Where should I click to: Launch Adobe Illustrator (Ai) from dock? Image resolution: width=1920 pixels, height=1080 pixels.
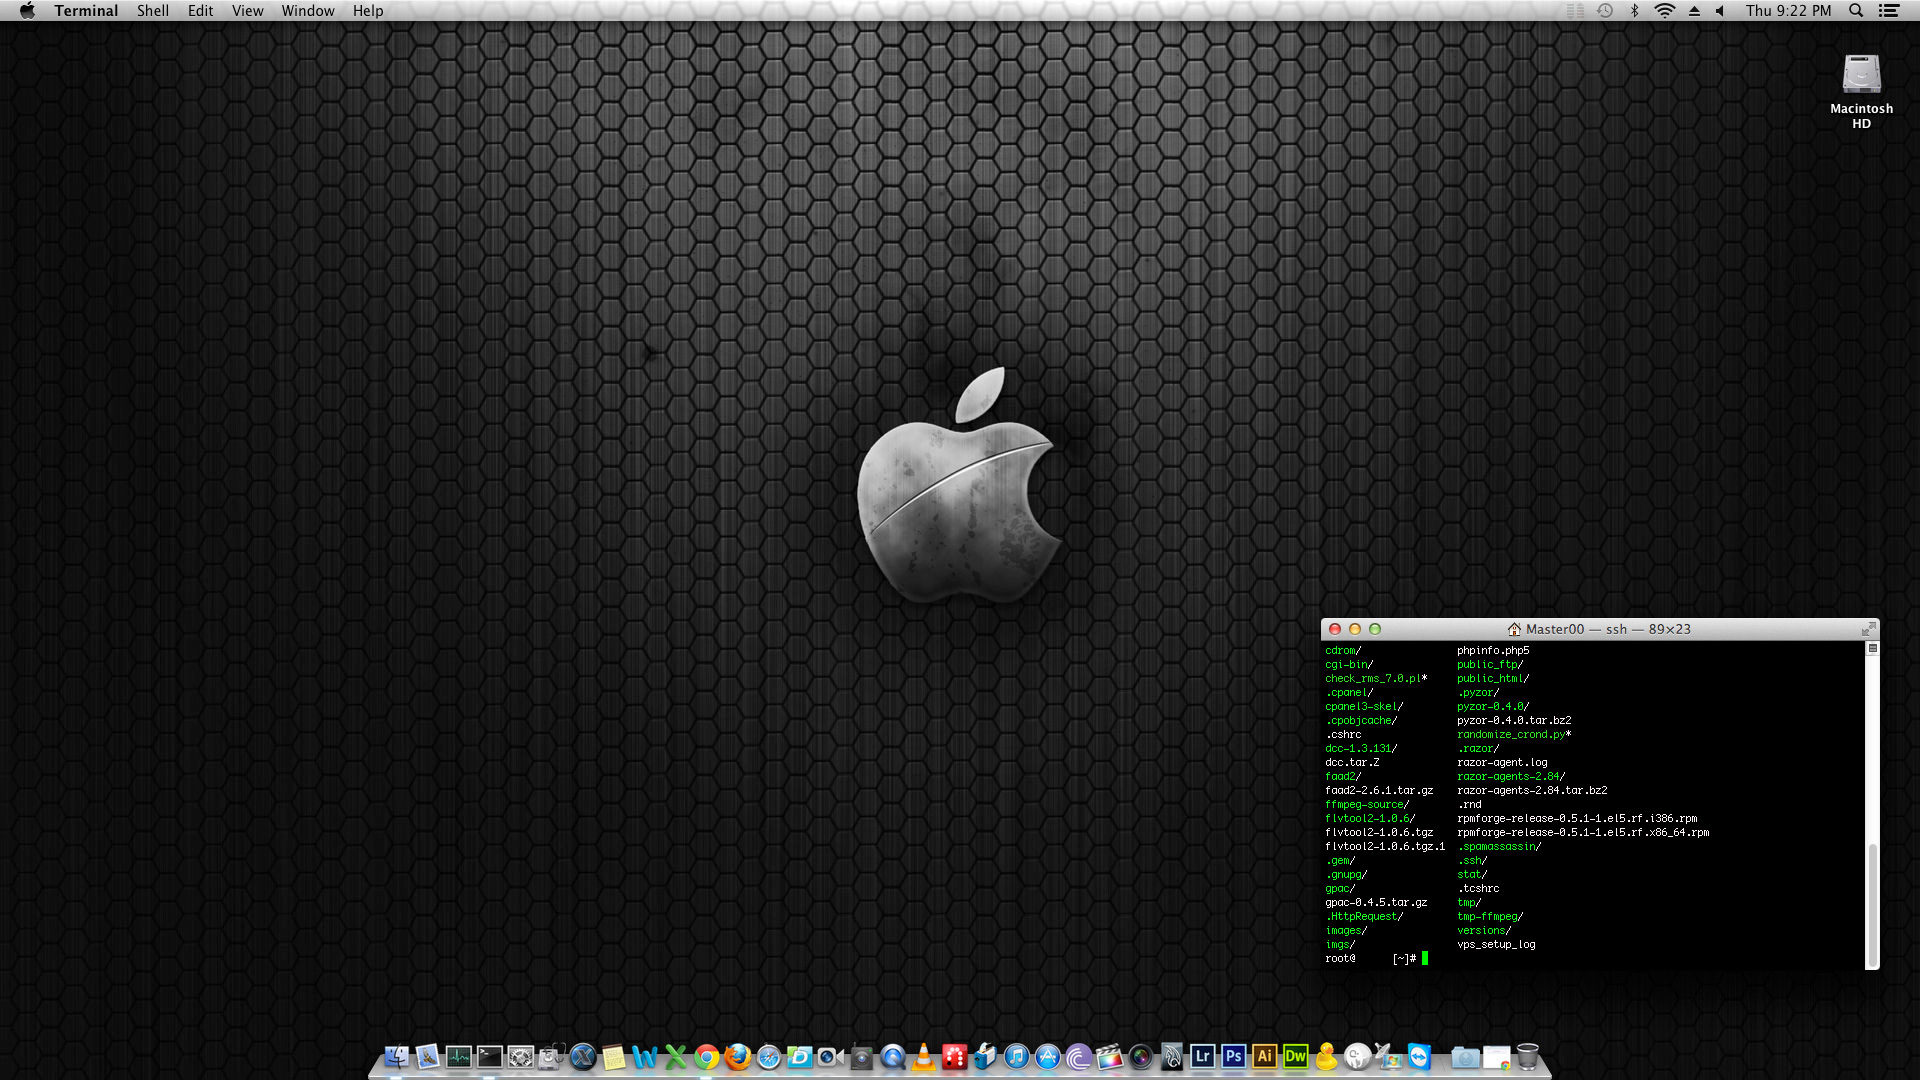[x=1265, y=1056]
